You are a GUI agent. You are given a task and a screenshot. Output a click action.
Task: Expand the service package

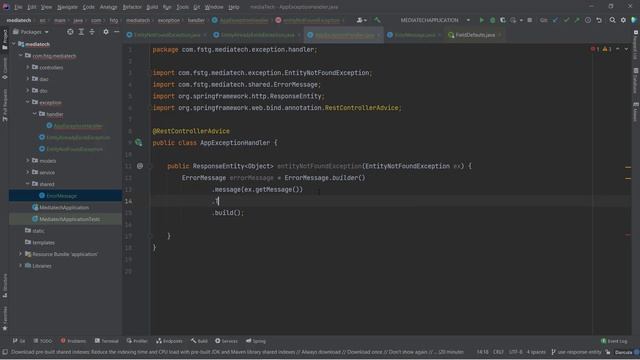(28, 172)
